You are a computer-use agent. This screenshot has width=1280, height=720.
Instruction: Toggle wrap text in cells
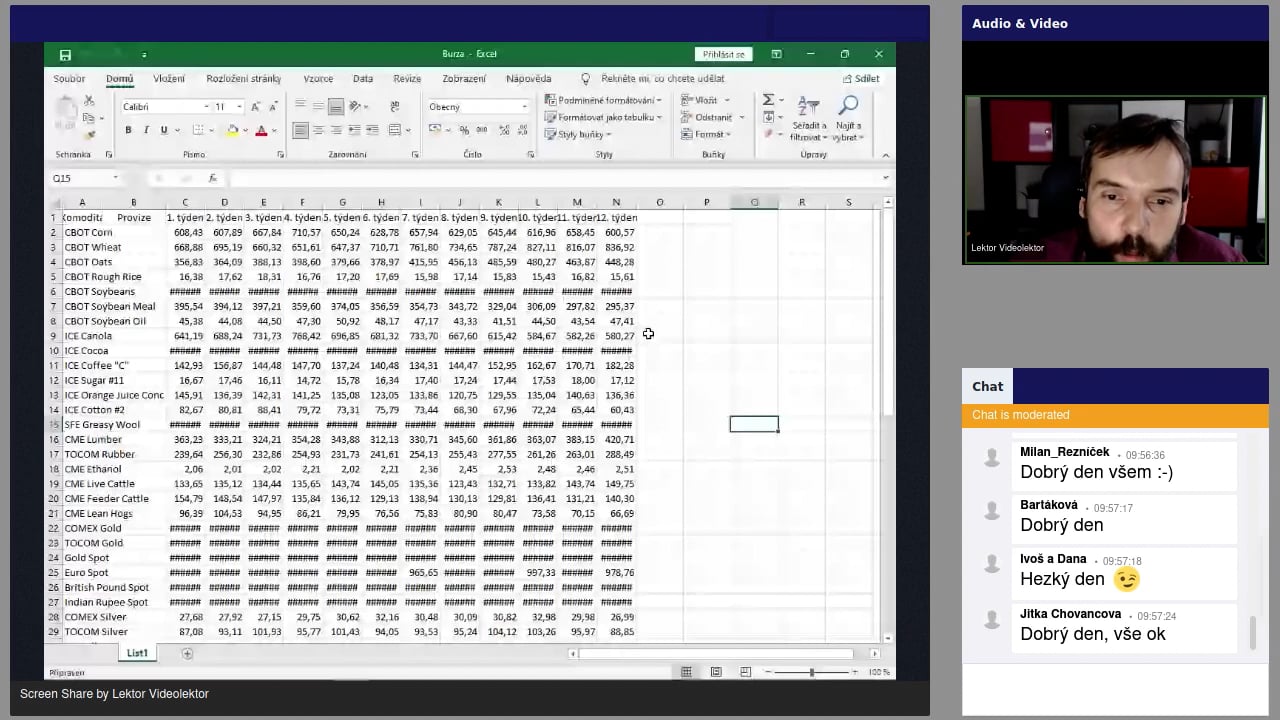click(395, 106)
